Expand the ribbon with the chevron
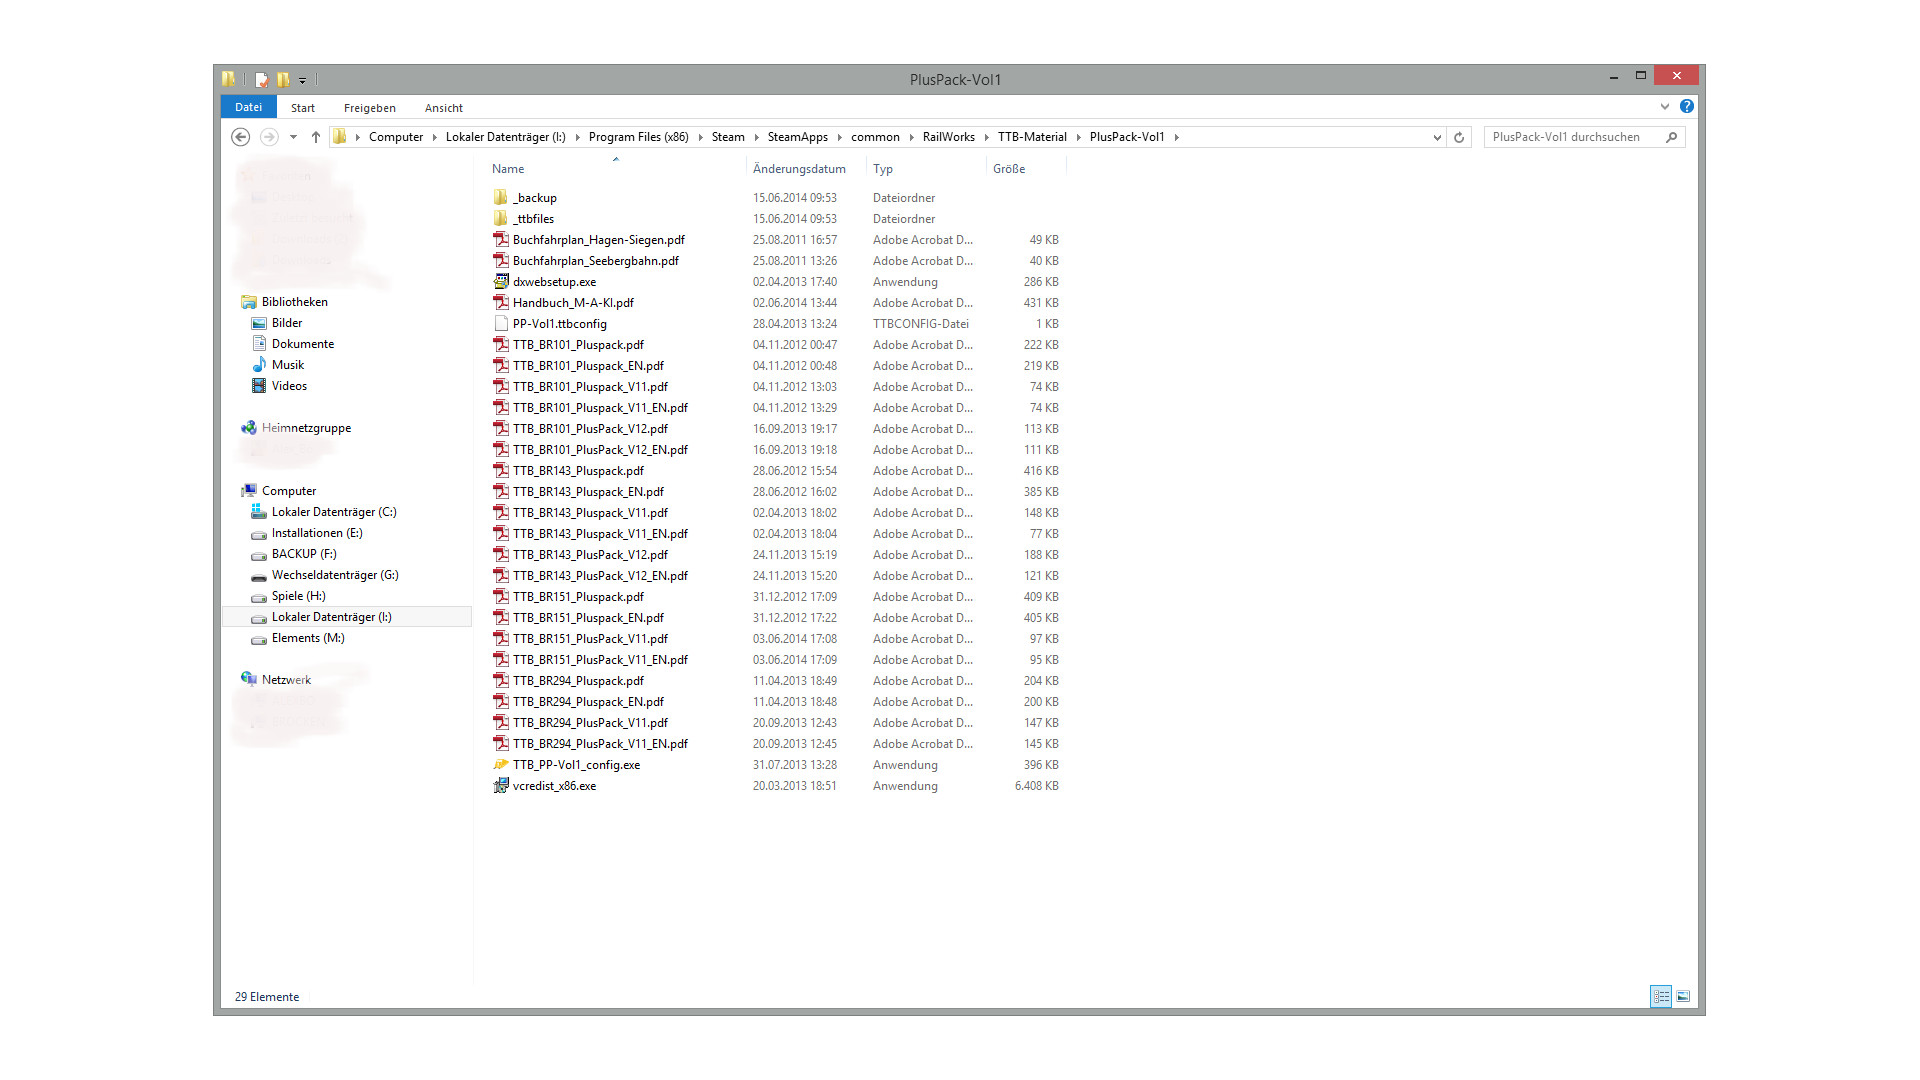The image size is (1920, 1080). (1665, 106)
